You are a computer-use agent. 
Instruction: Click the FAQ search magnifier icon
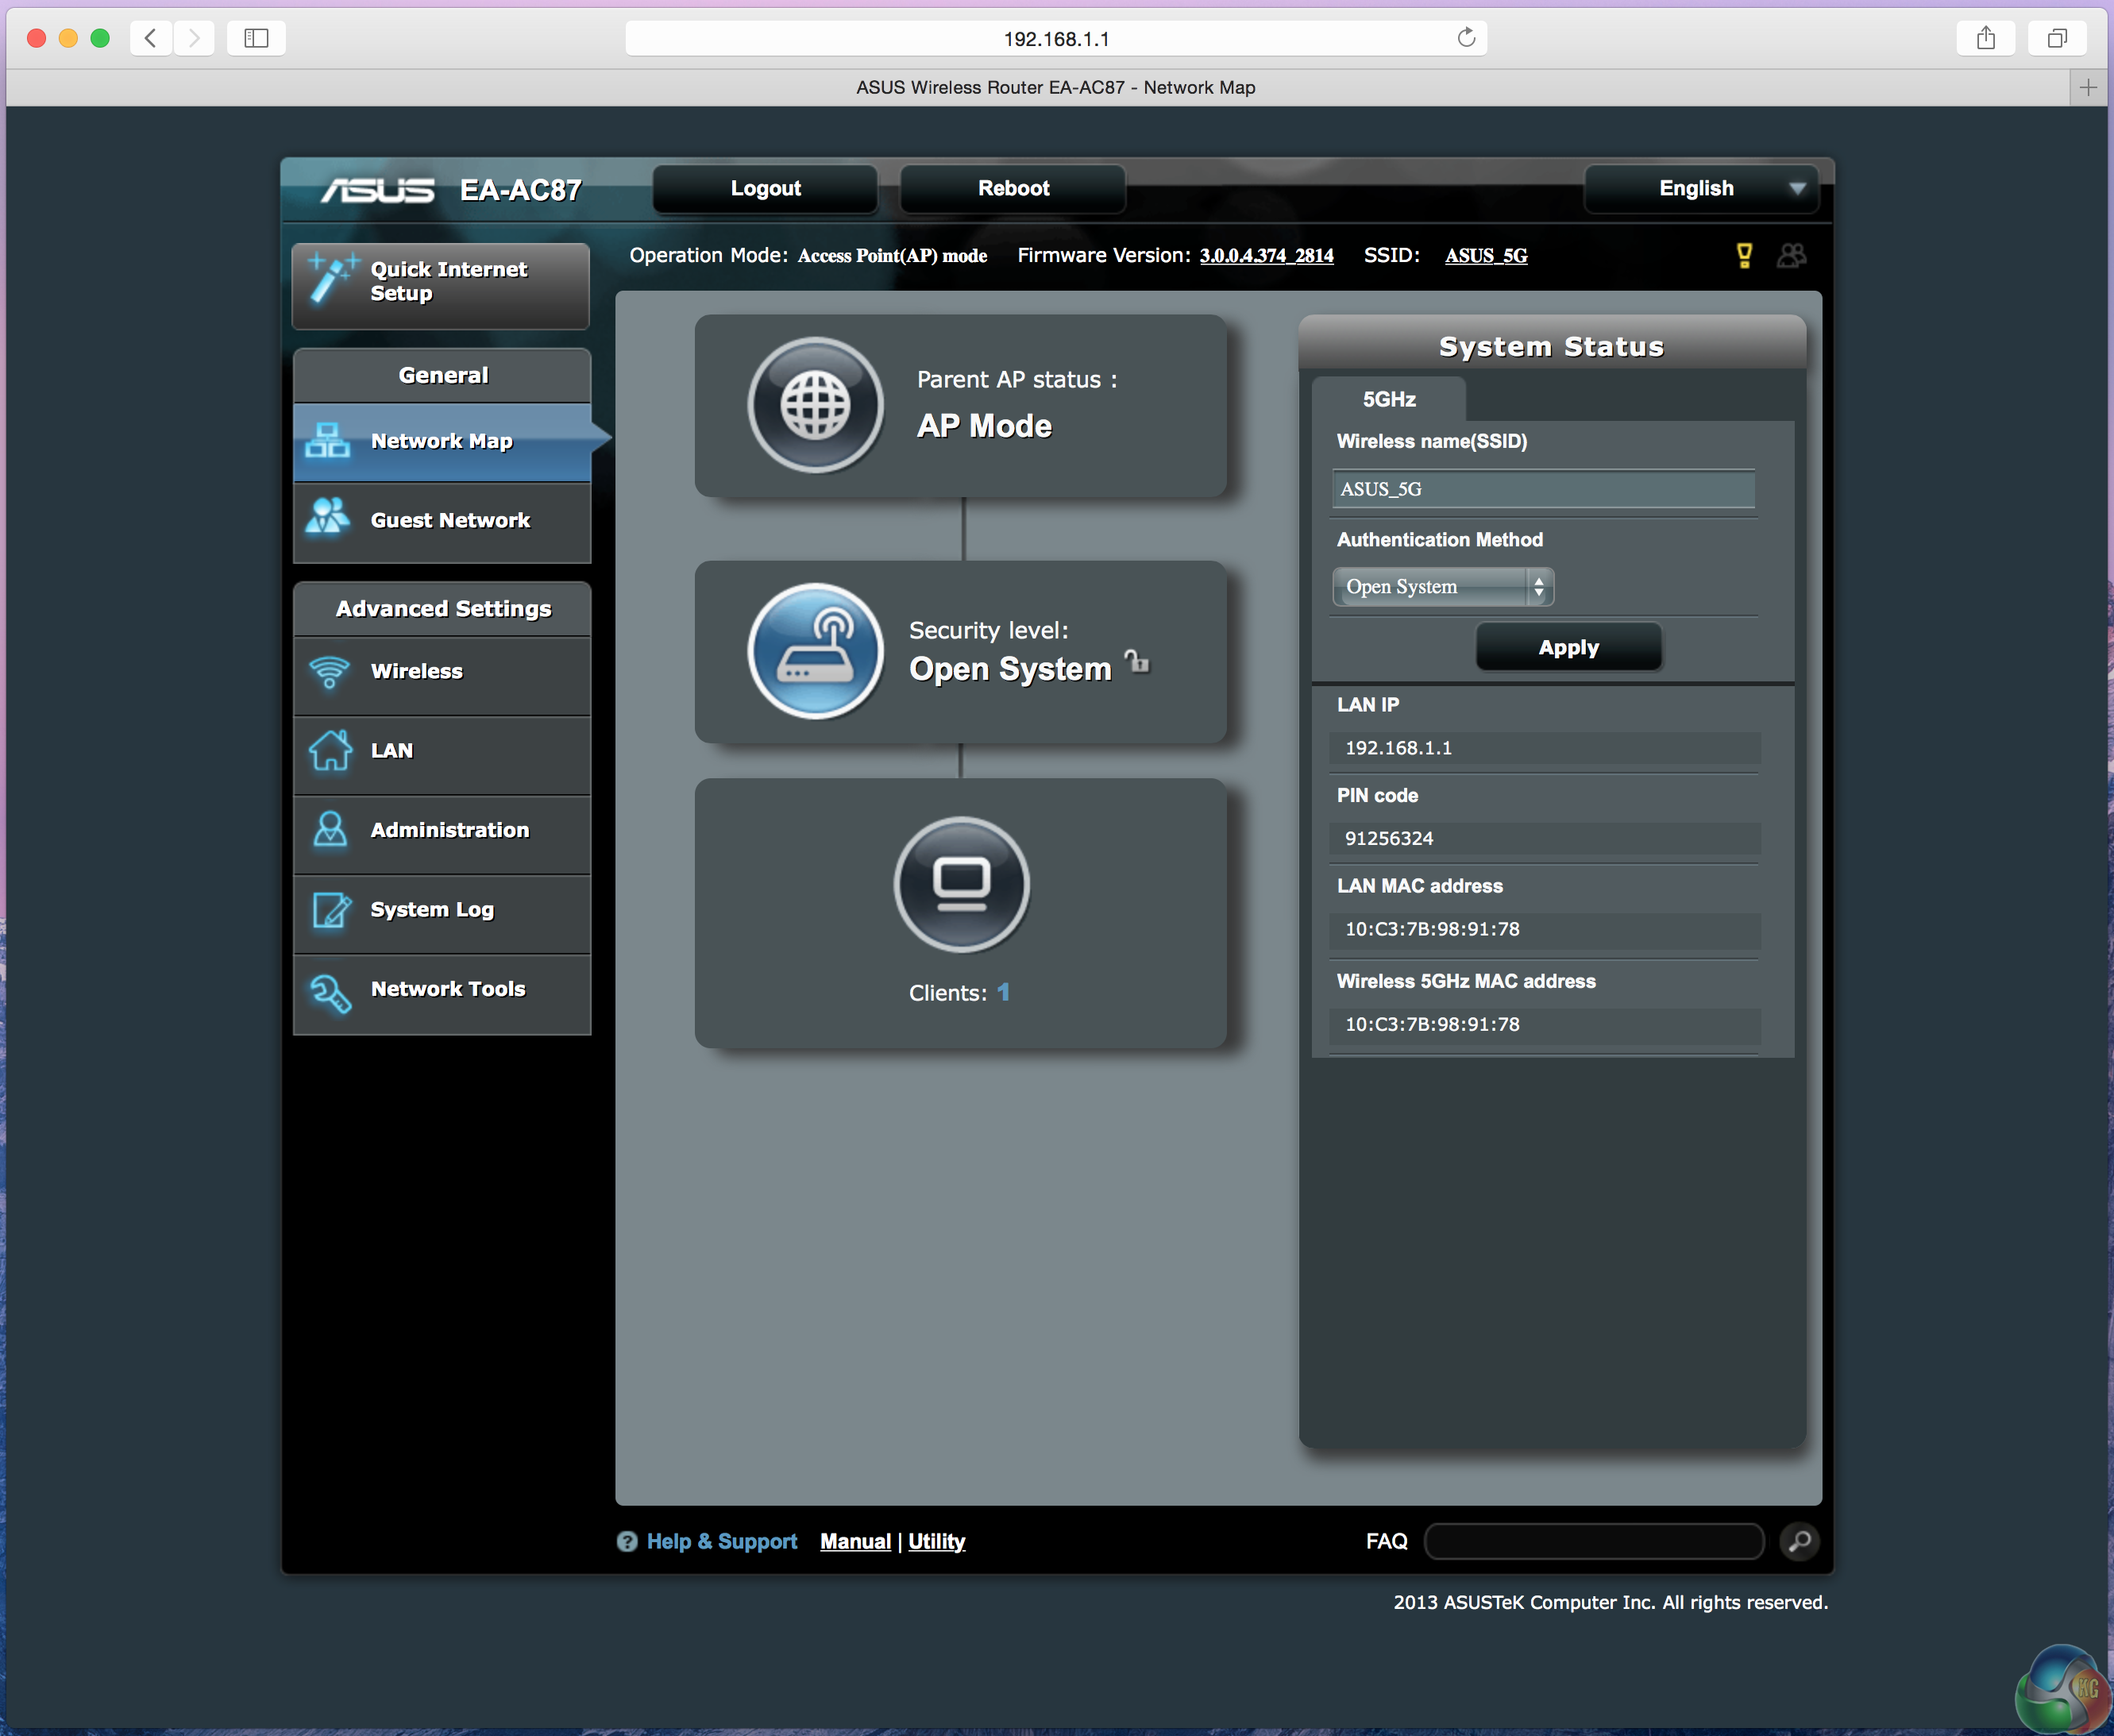tap(1799, 1541)
